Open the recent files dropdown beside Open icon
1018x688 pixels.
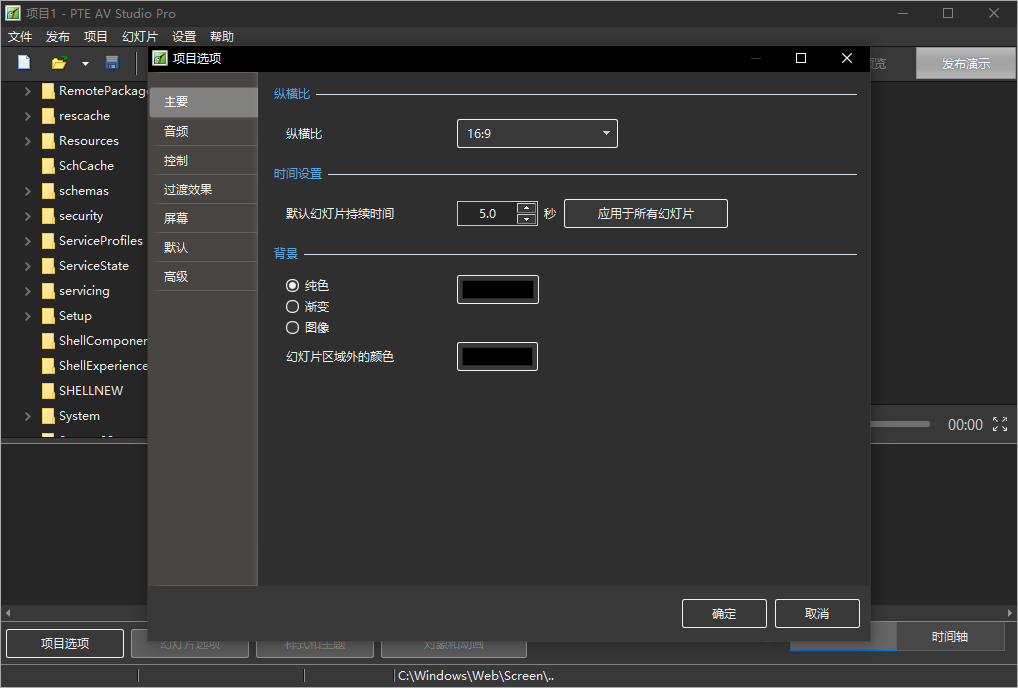click(84, 62)
